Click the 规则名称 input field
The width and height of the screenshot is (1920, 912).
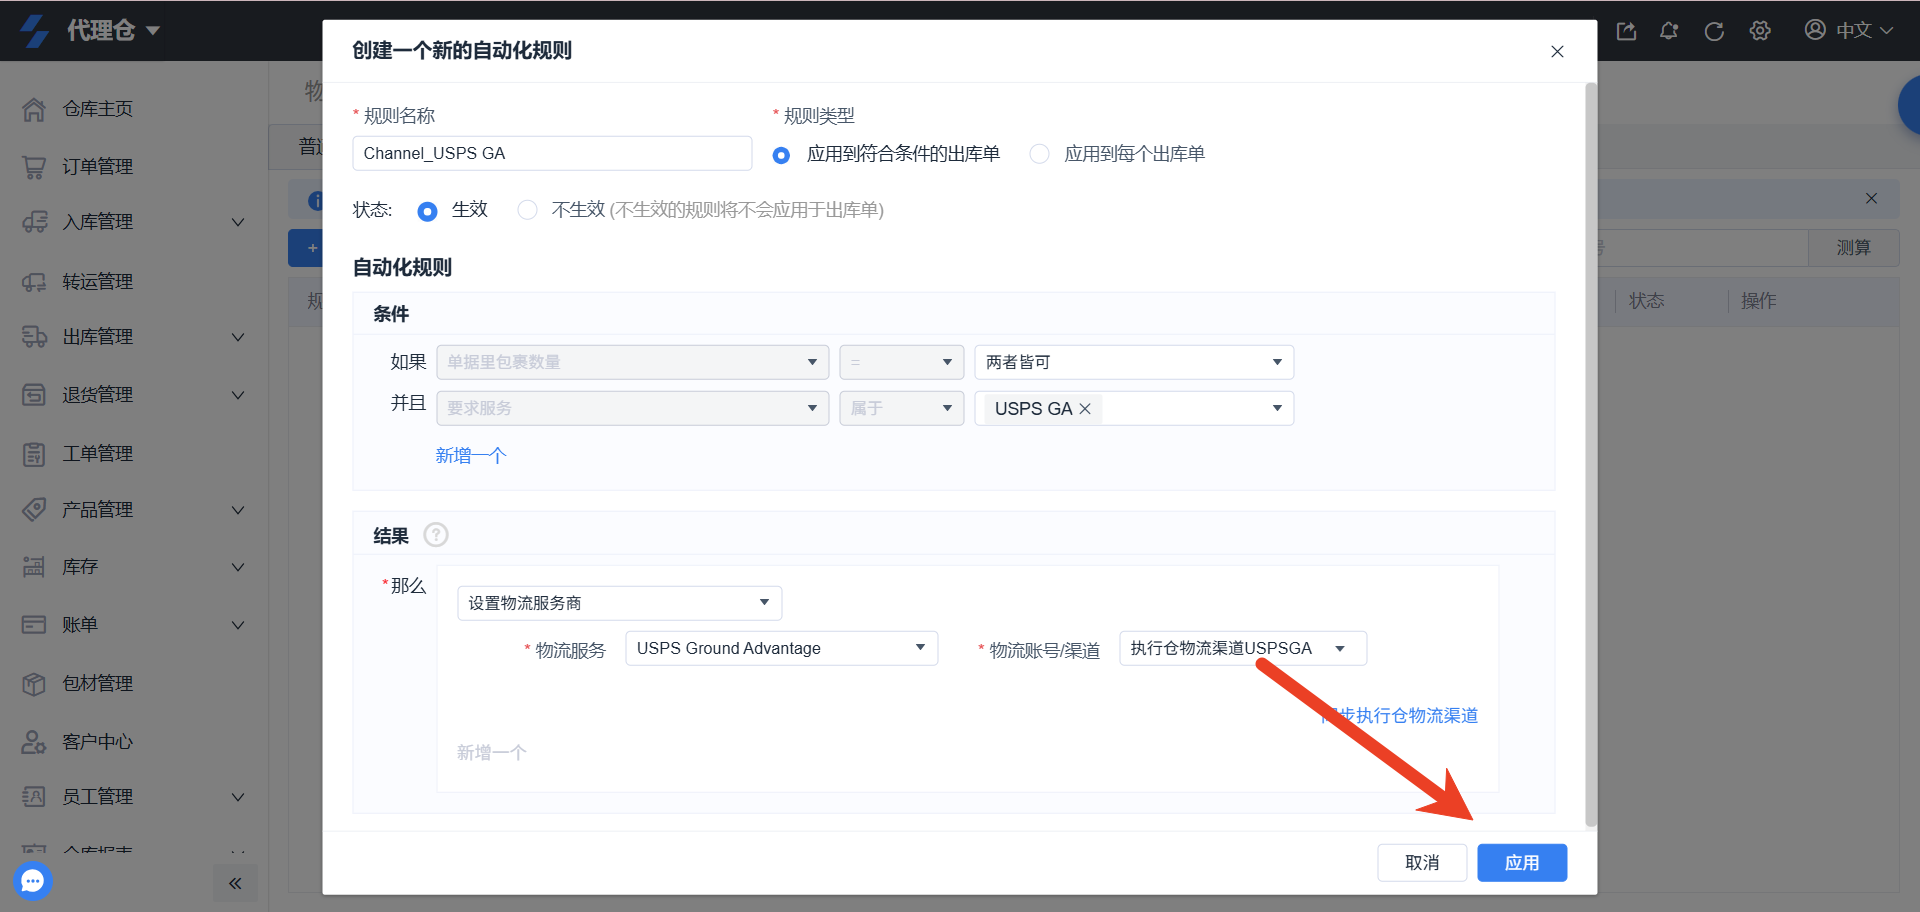pyautogui.click(x=552, y=153)
